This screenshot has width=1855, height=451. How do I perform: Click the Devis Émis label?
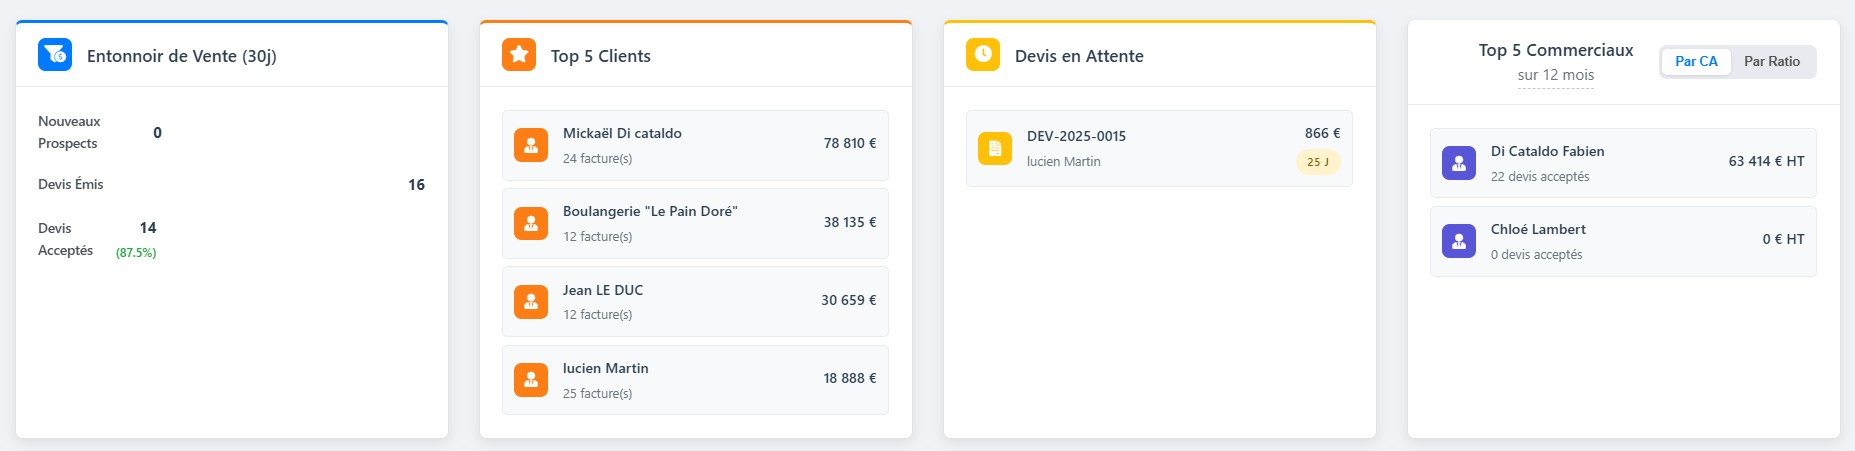(71, 184)
